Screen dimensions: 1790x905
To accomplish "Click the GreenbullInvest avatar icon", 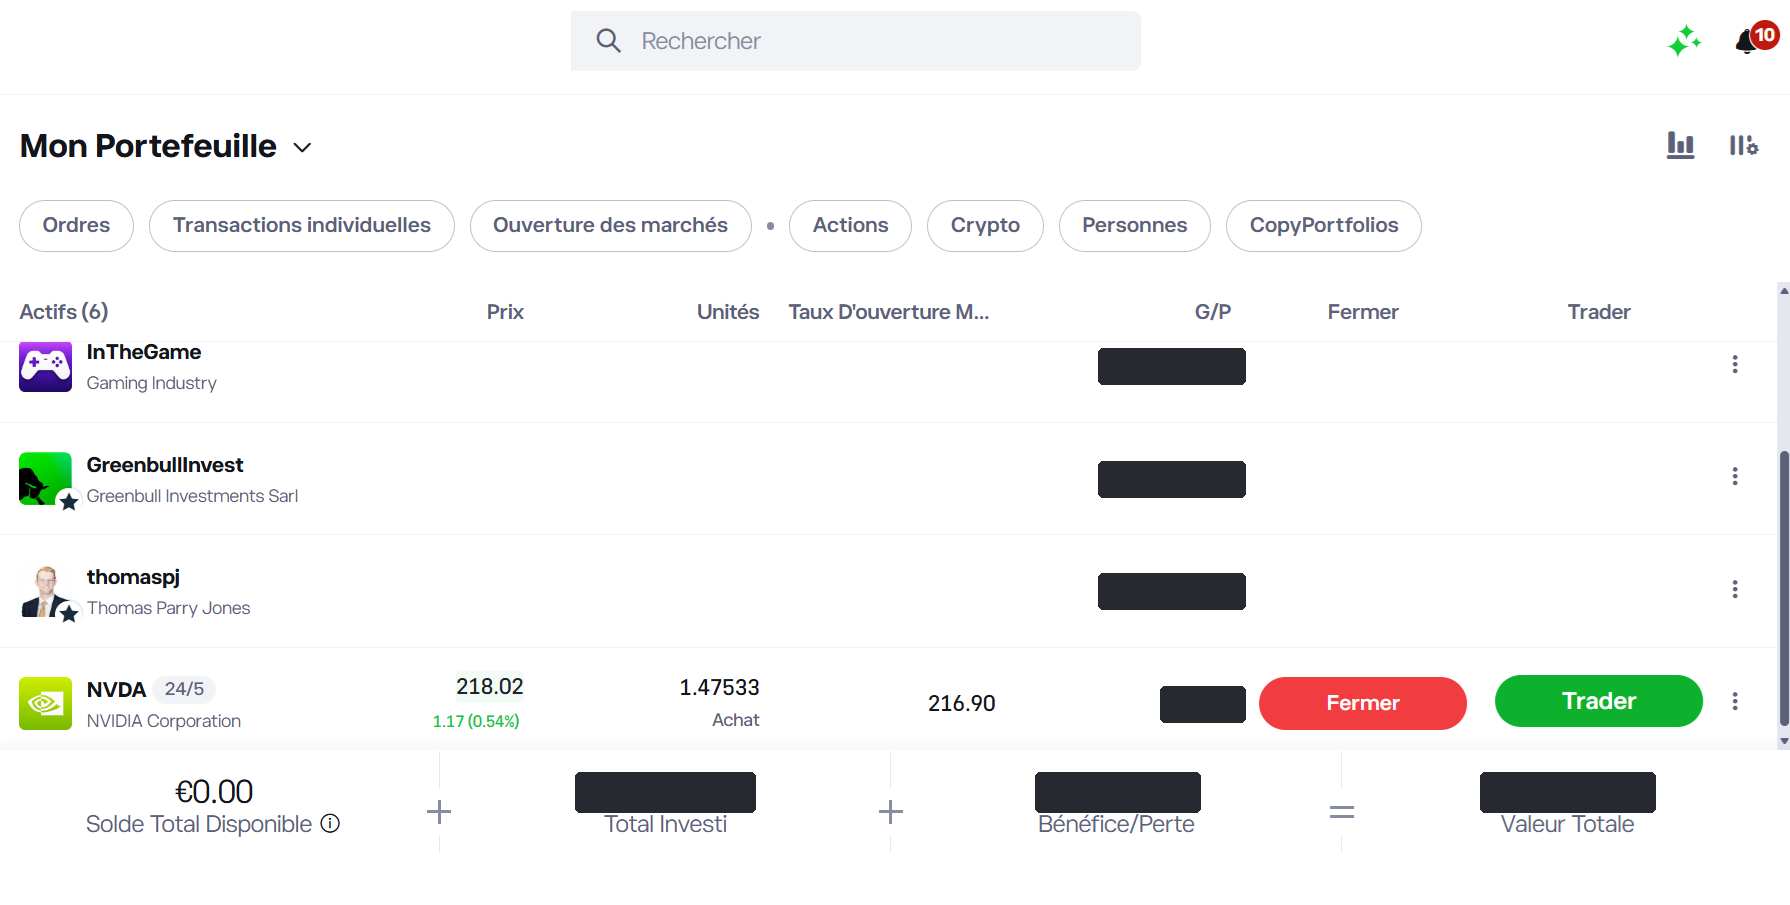I will pos(46,479).
